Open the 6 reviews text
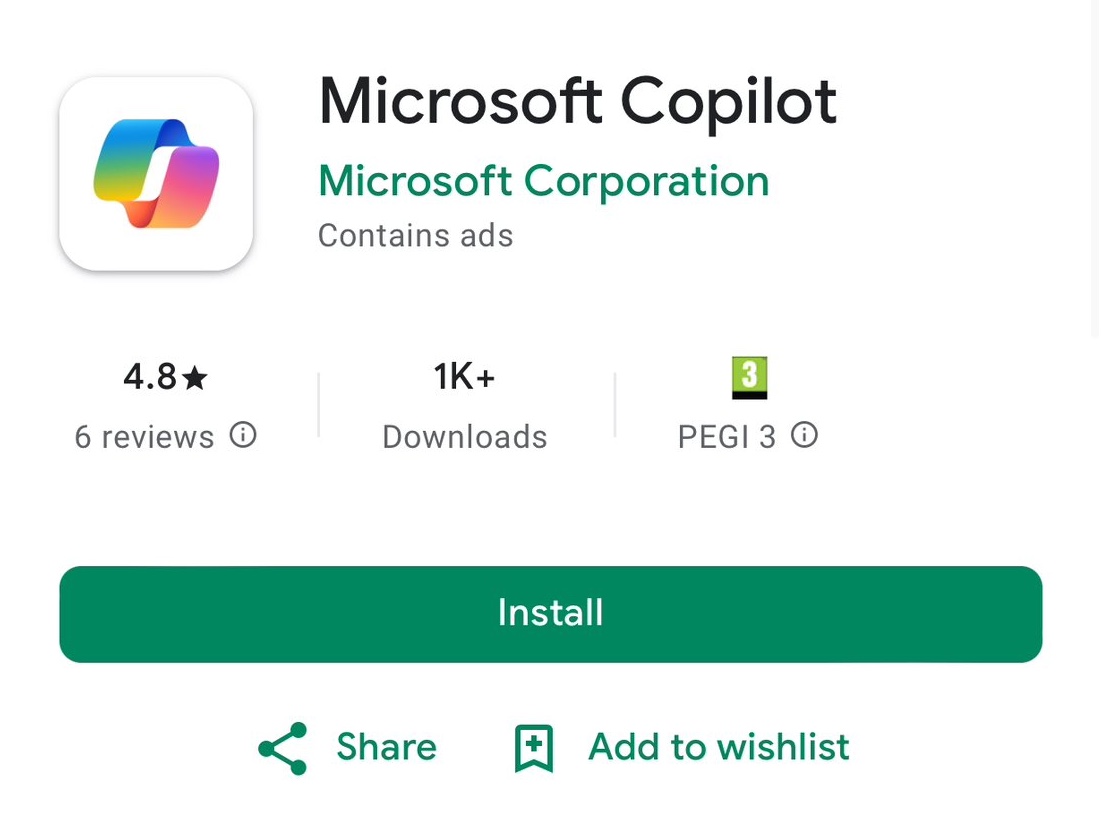Screen dimensions: 1103x839 144,437
